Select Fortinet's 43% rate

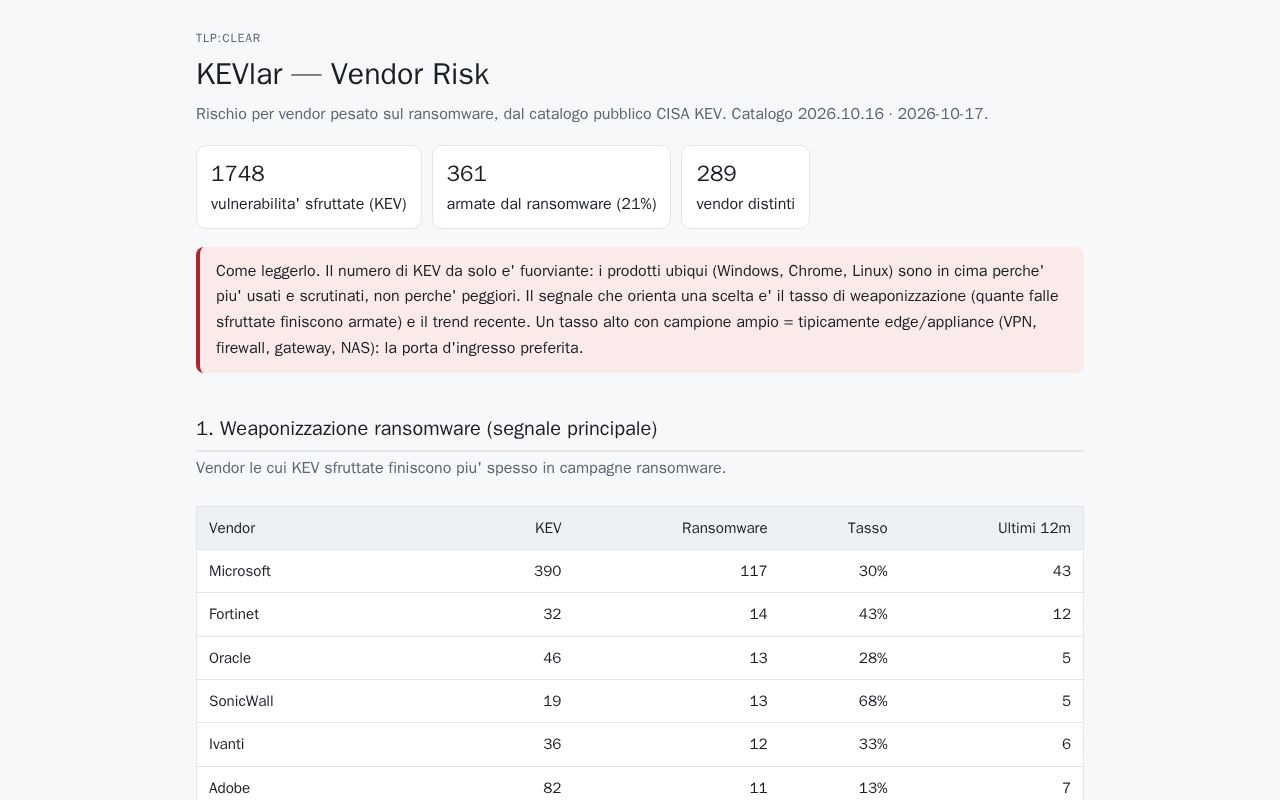tap(873, 614)
